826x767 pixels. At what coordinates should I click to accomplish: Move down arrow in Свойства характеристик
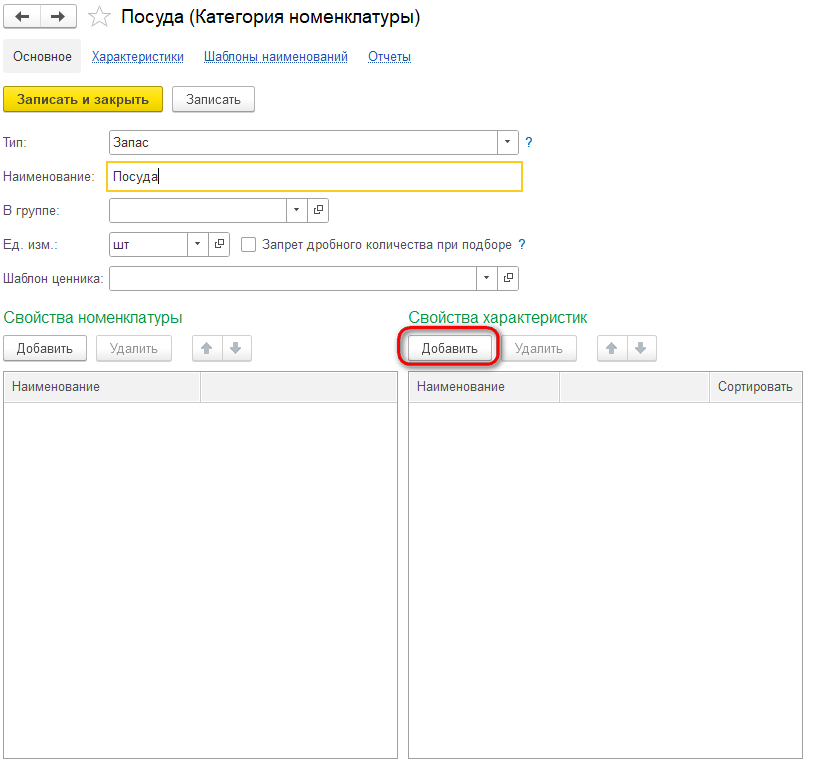[x=641, y=348]
